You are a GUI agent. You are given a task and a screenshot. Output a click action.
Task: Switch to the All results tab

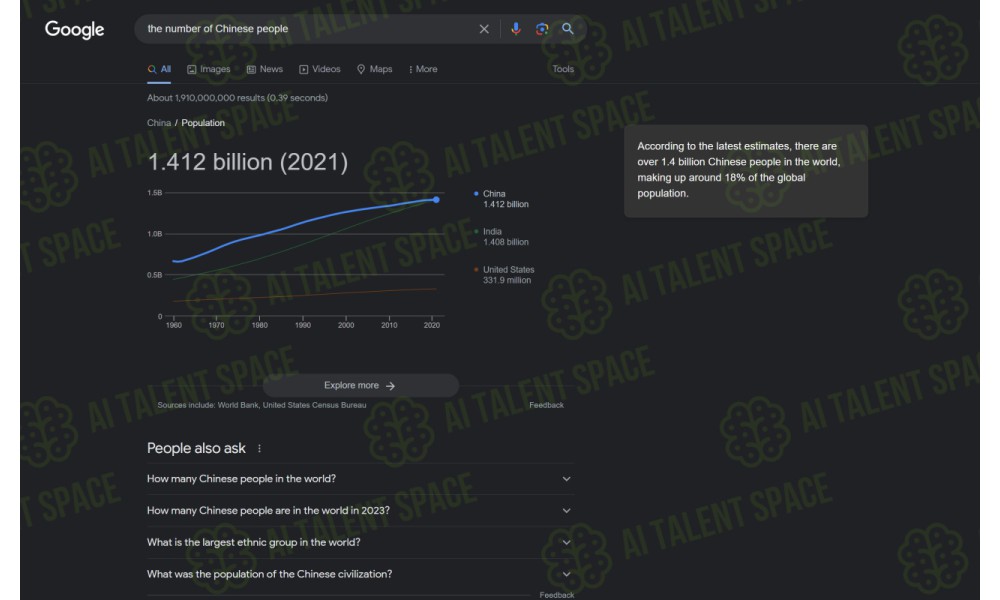(x=159, y=69)
